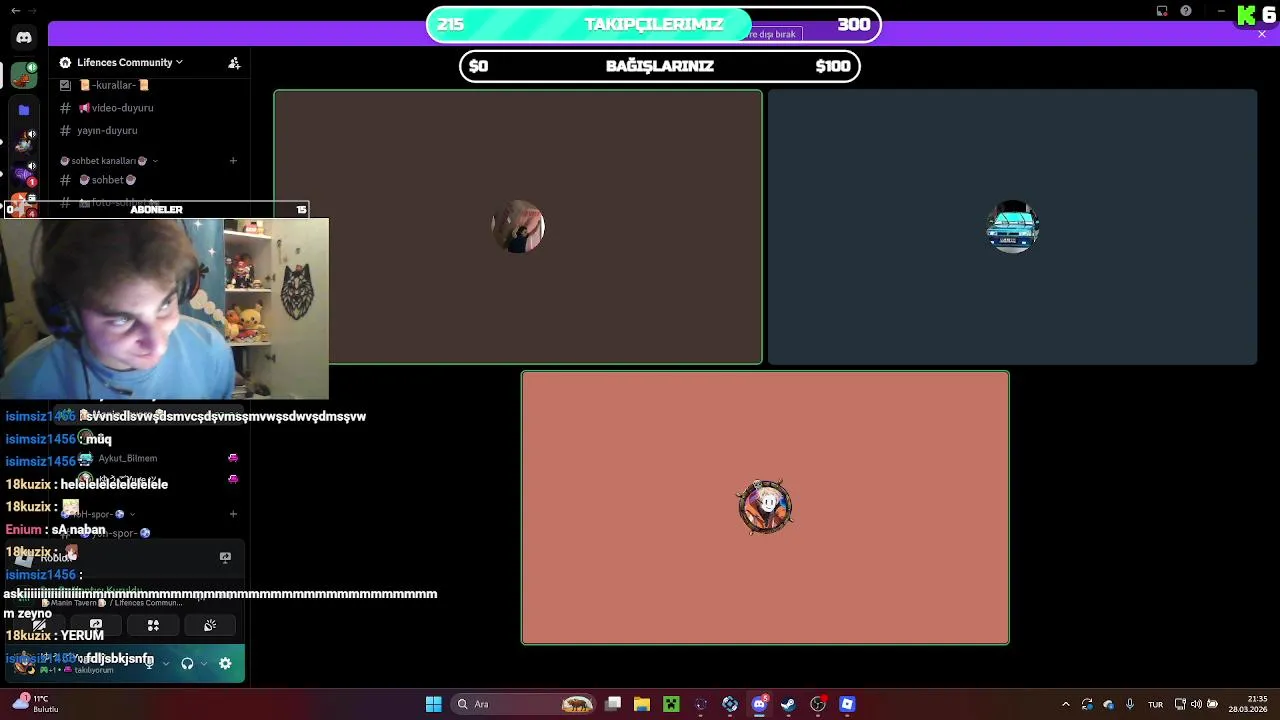Switch the TUR keyboard language
Image resolution: width=1280 pixels, height=720 pixels.
click(1155, 704)
